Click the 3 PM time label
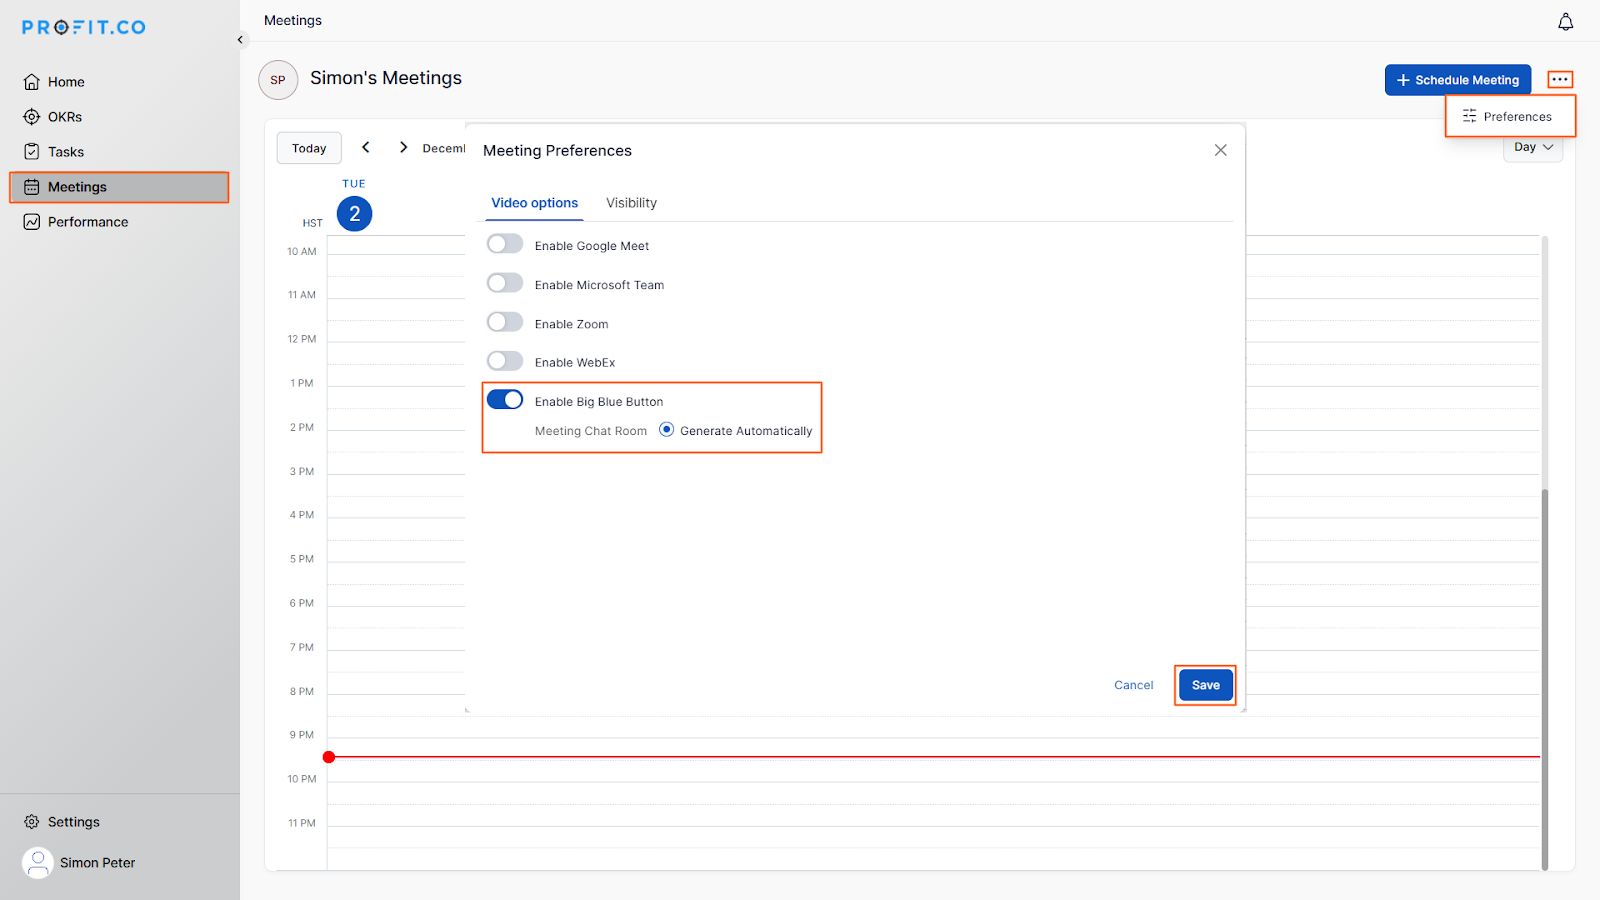The image size is (1600, 900). [302, 471]
